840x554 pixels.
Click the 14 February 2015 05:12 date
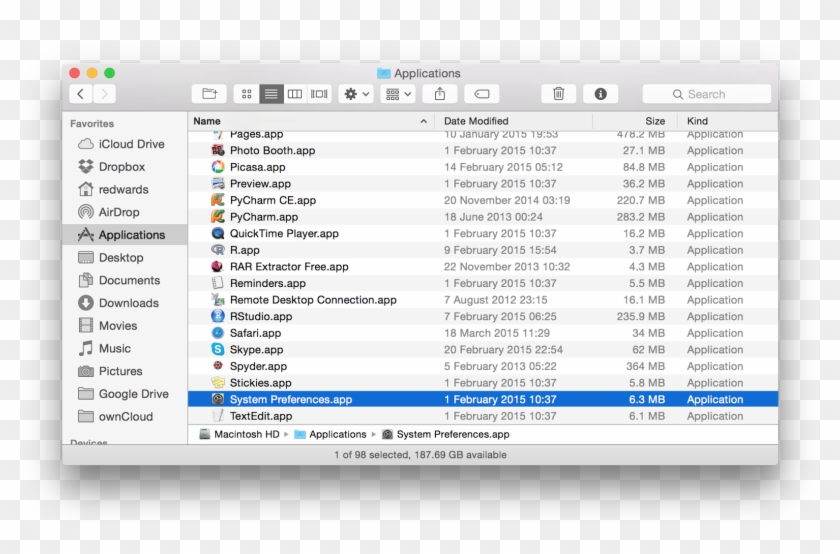503,167
